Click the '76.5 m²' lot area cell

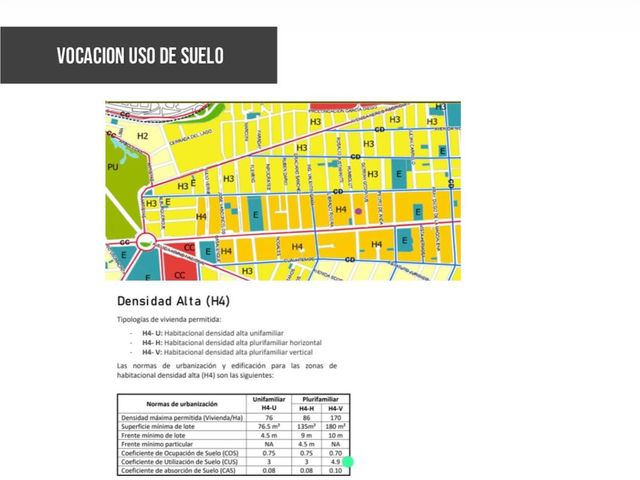[x=269, y=427]
